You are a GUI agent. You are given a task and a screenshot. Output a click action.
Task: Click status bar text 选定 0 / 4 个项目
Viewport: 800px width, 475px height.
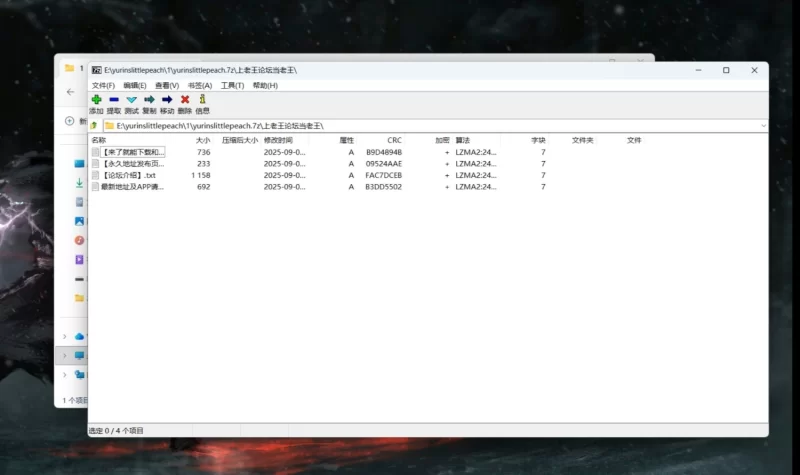(x=116, y=431)
